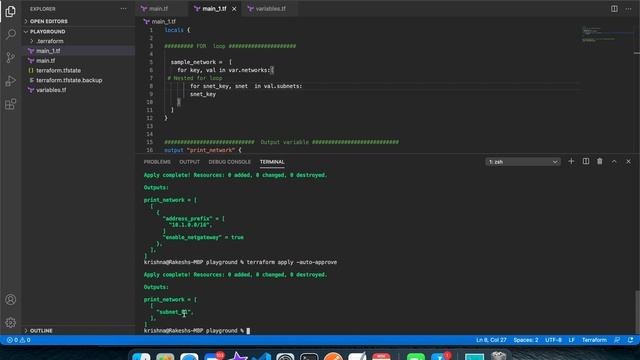This screenshot has height=360, width=640.
Task: Open Explorer more actions ellipsis
Action: (123, 9)
